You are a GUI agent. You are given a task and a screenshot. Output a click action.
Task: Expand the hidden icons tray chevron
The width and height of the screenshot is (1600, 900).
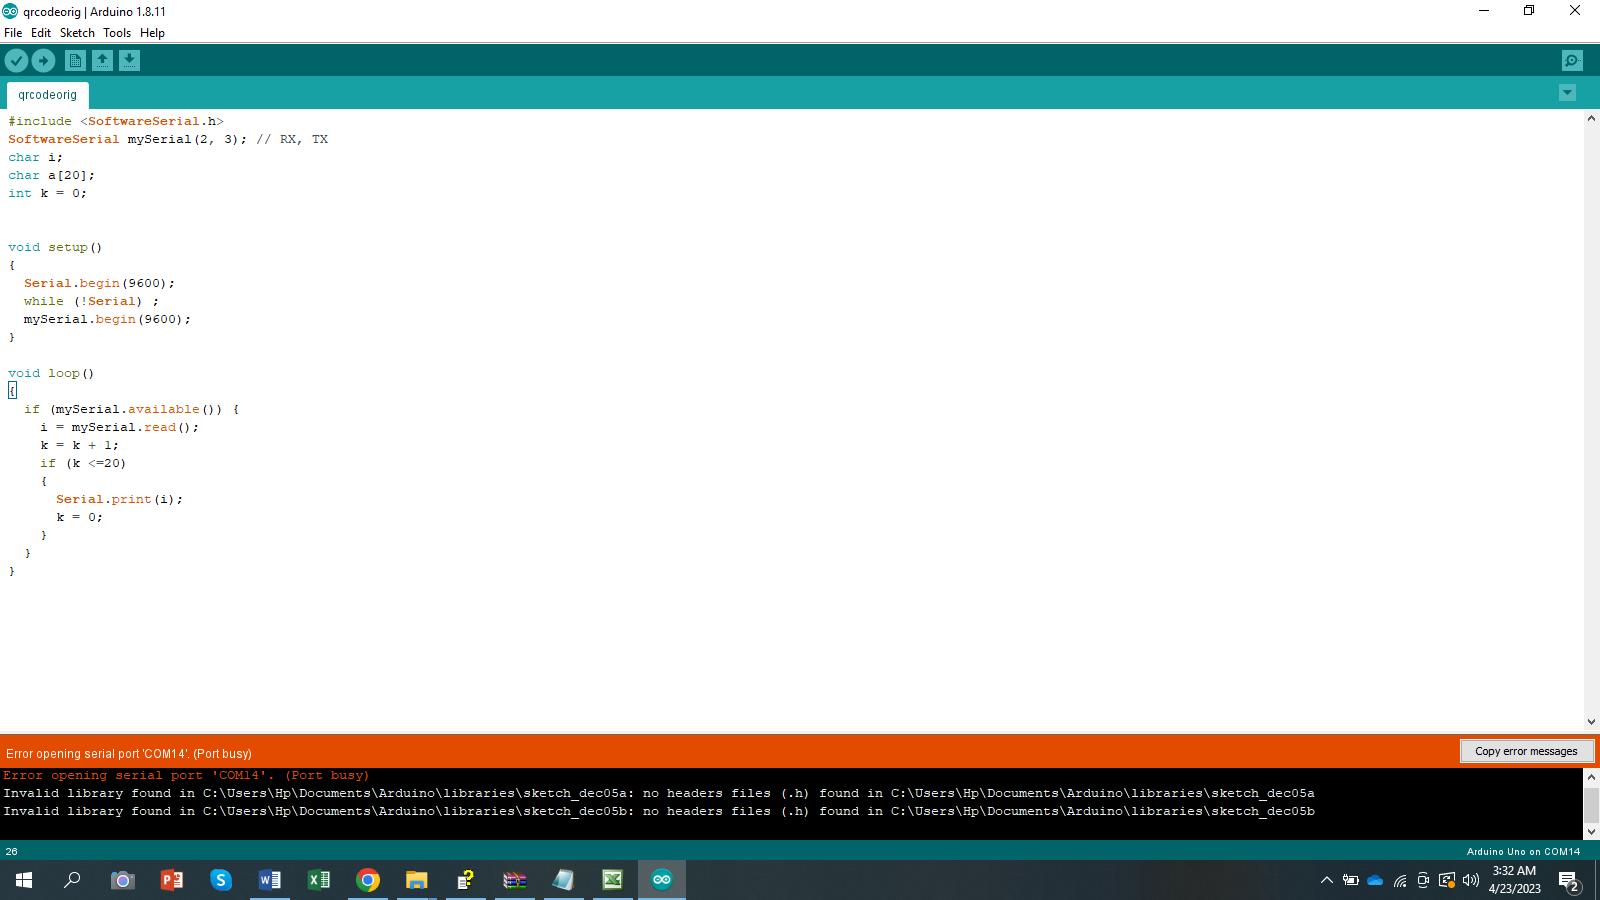1327,881
